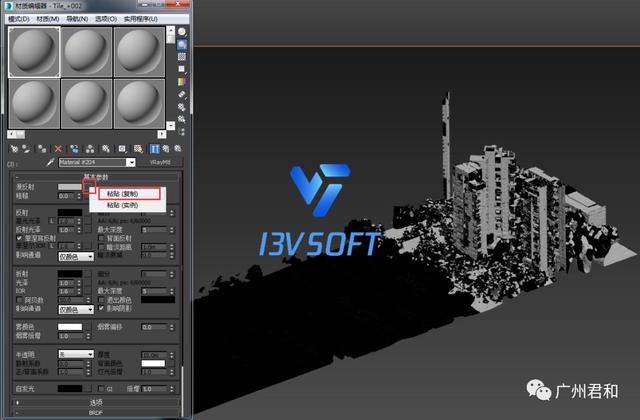Toggle the L lock beside 高光光泽

point(52,221)
